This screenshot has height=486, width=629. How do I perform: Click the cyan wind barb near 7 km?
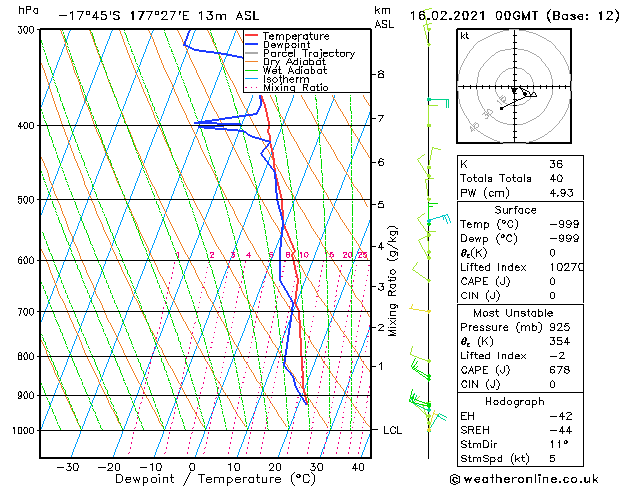click(438, 102)
